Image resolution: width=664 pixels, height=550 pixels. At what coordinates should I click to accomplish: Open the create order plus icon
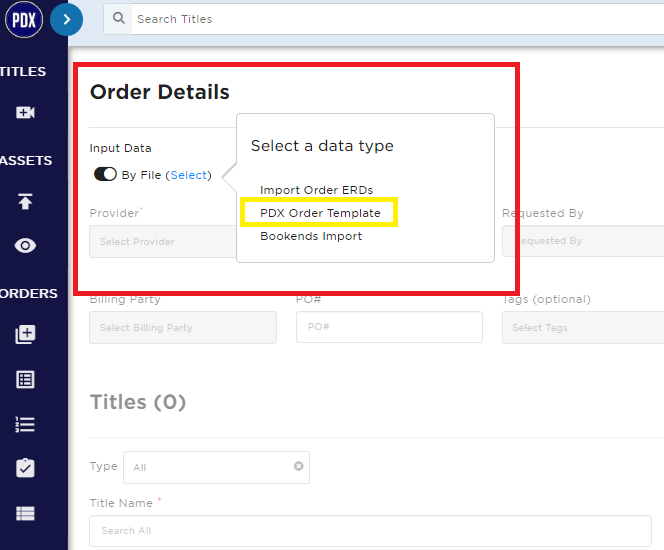[x=25, y=334]
